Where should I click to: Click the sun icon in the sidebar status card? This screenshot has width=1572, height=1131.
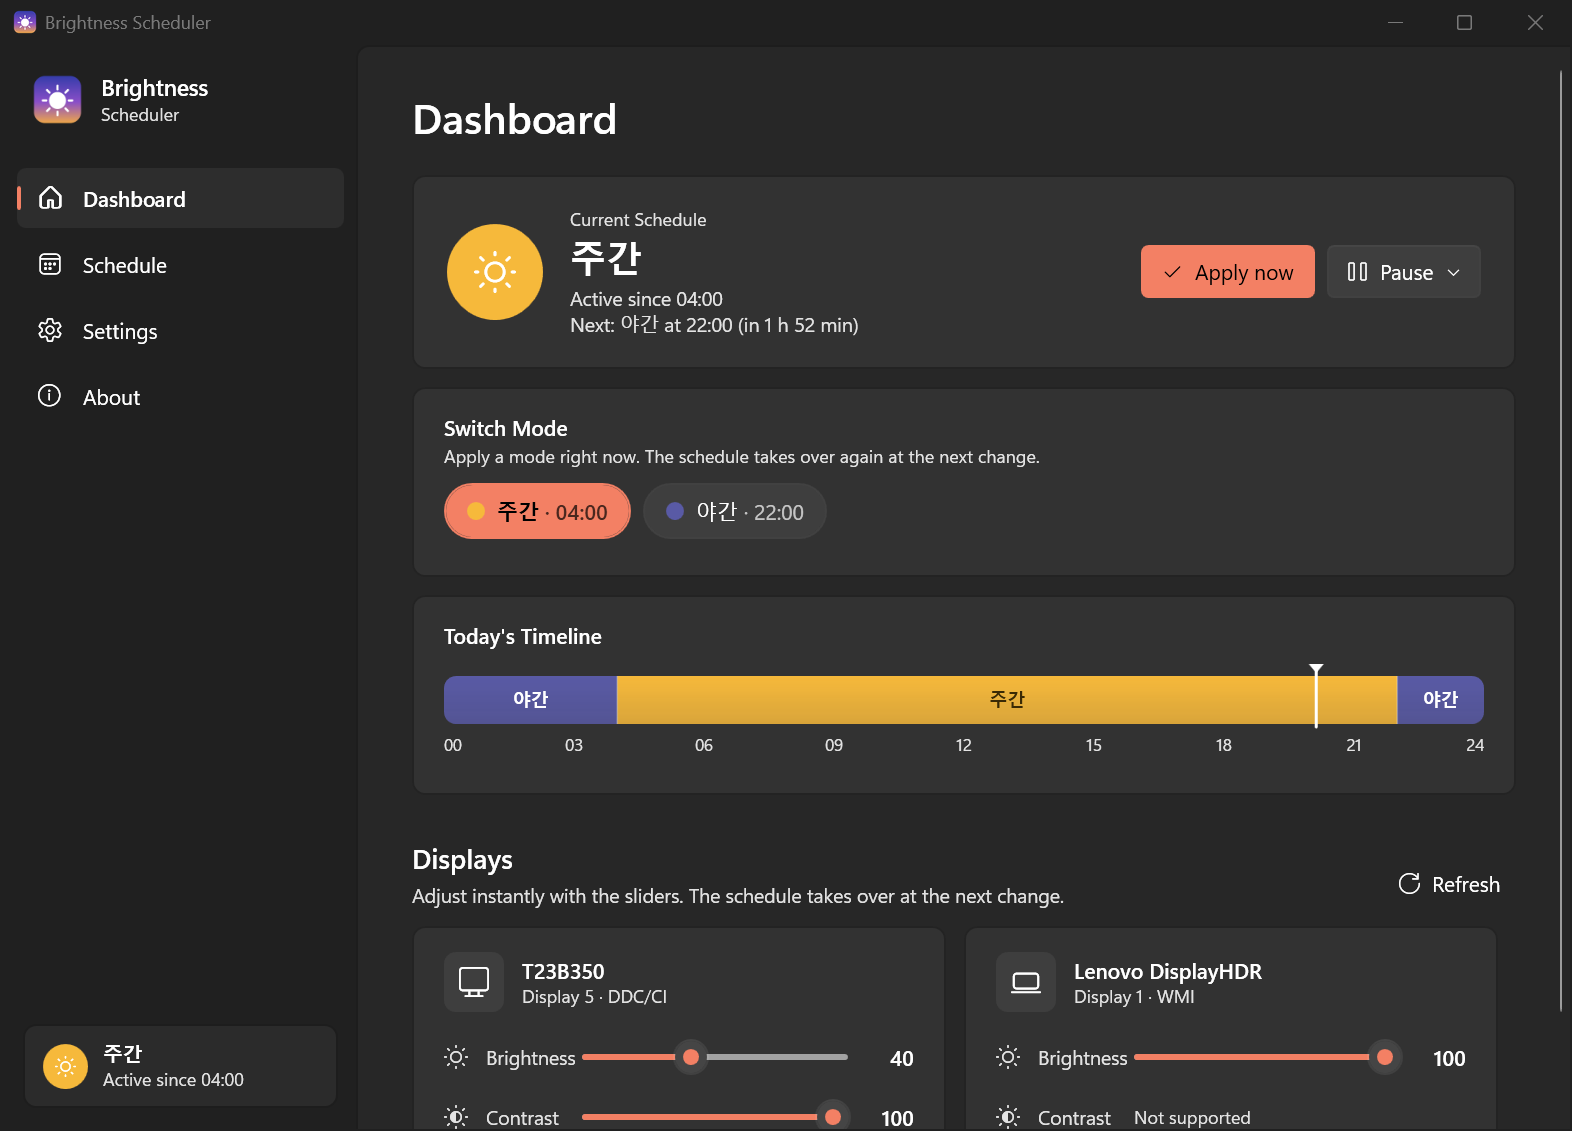coord(65,1066)
